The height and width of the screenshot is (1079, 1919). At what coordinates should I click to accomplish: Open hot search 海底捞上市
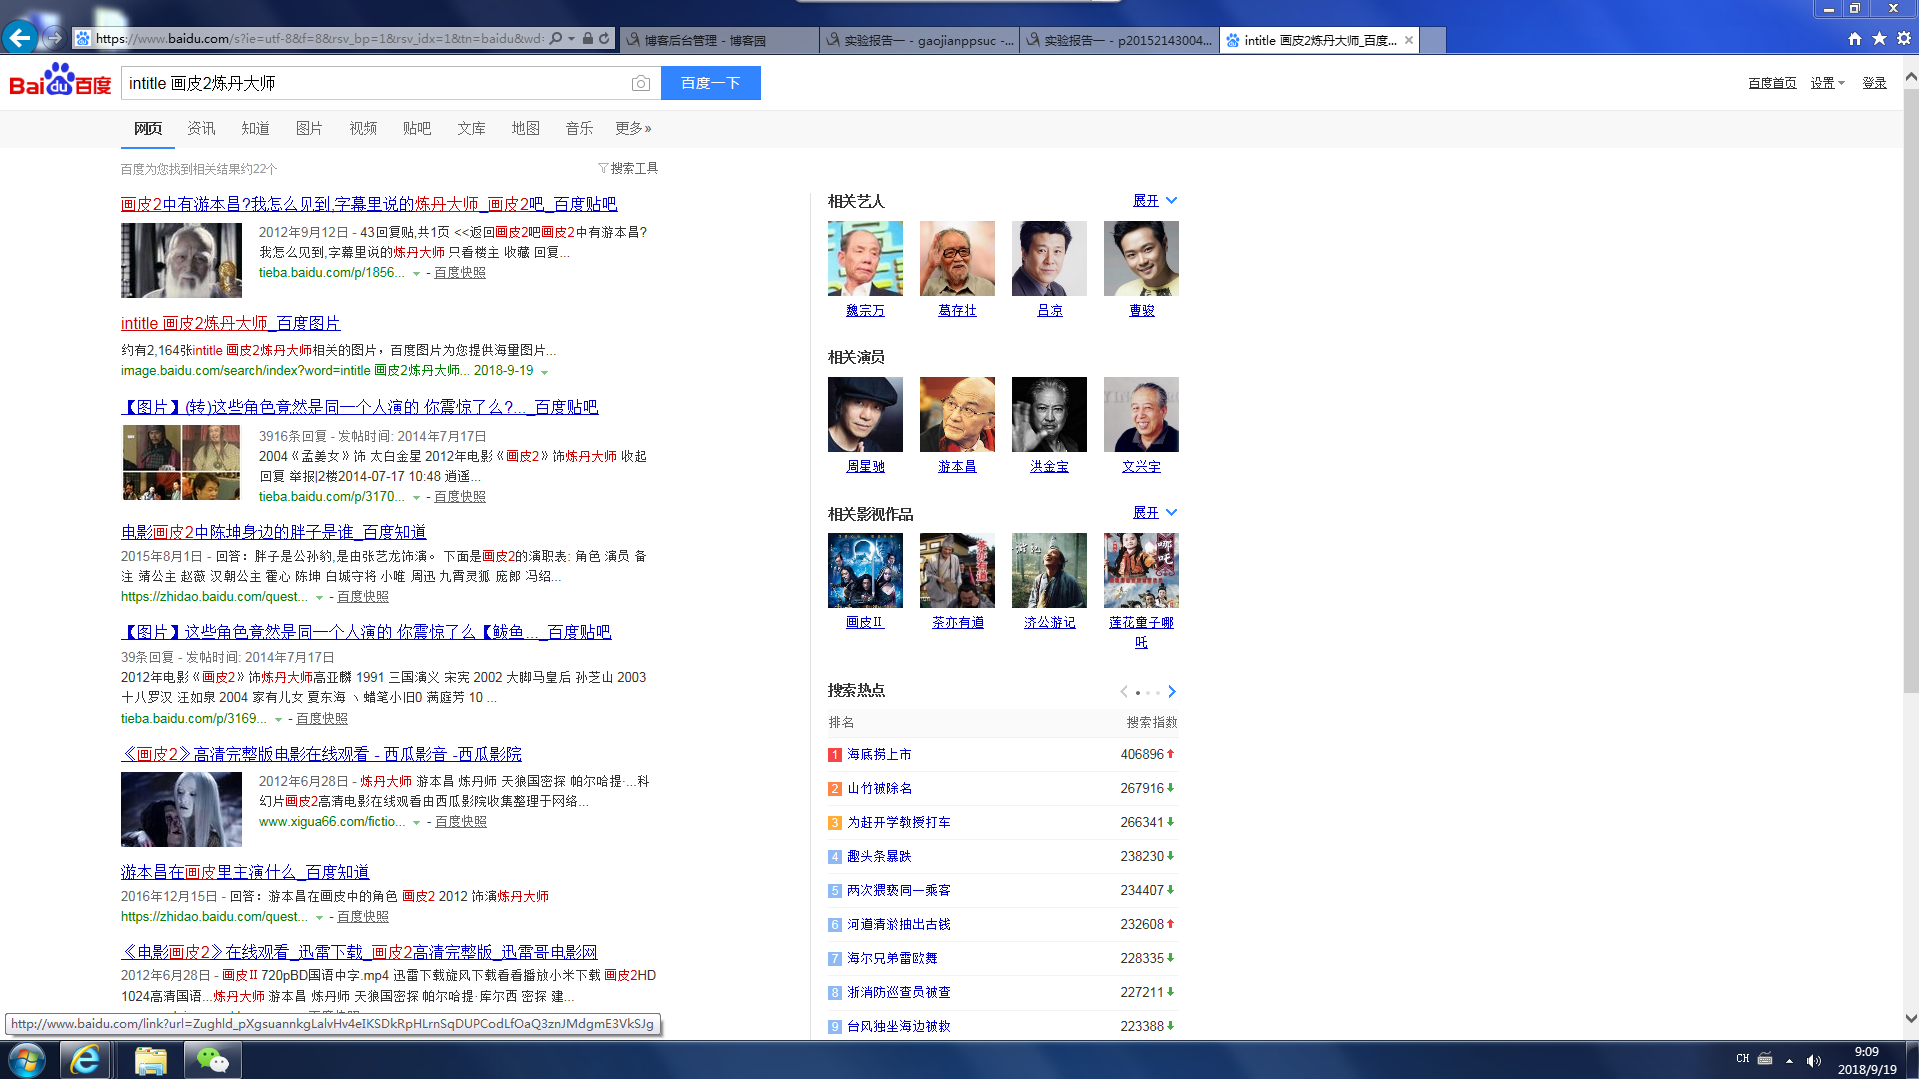[879, 754]
